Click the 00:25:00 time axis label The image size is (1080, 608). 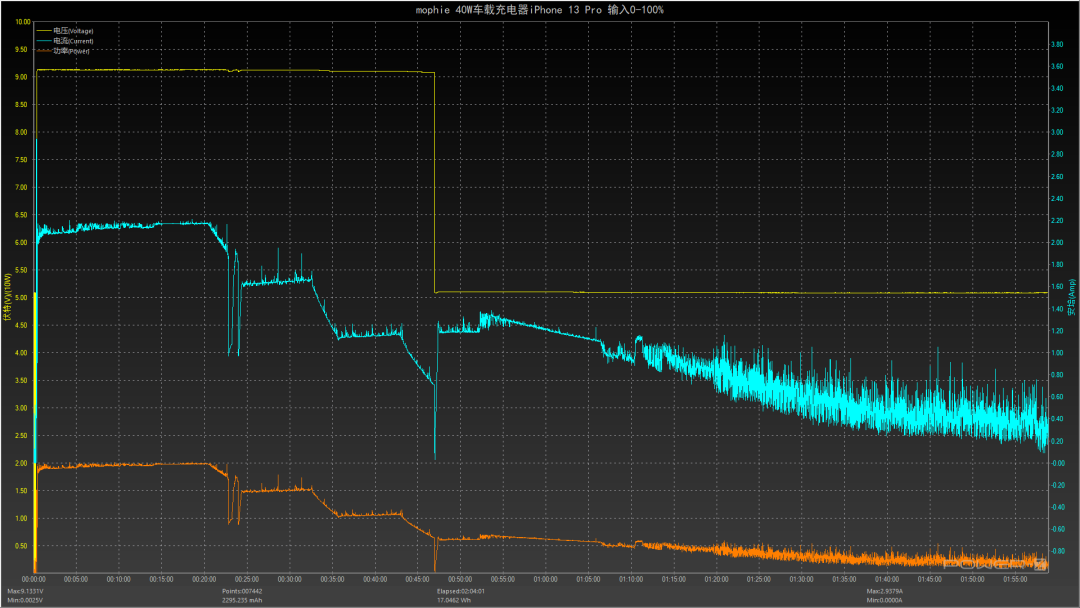(247, 580)
